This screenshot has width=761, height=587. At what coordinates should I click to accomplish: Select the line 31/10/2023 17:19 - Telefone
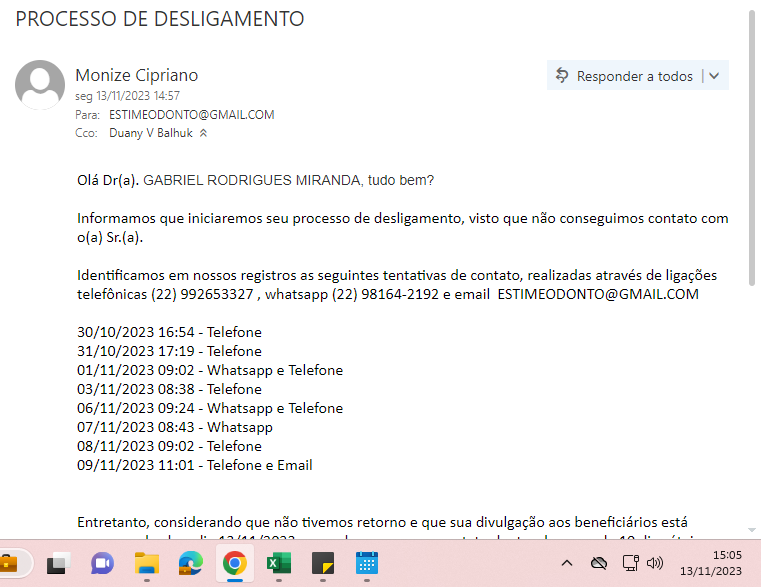[x=169, y=351]
